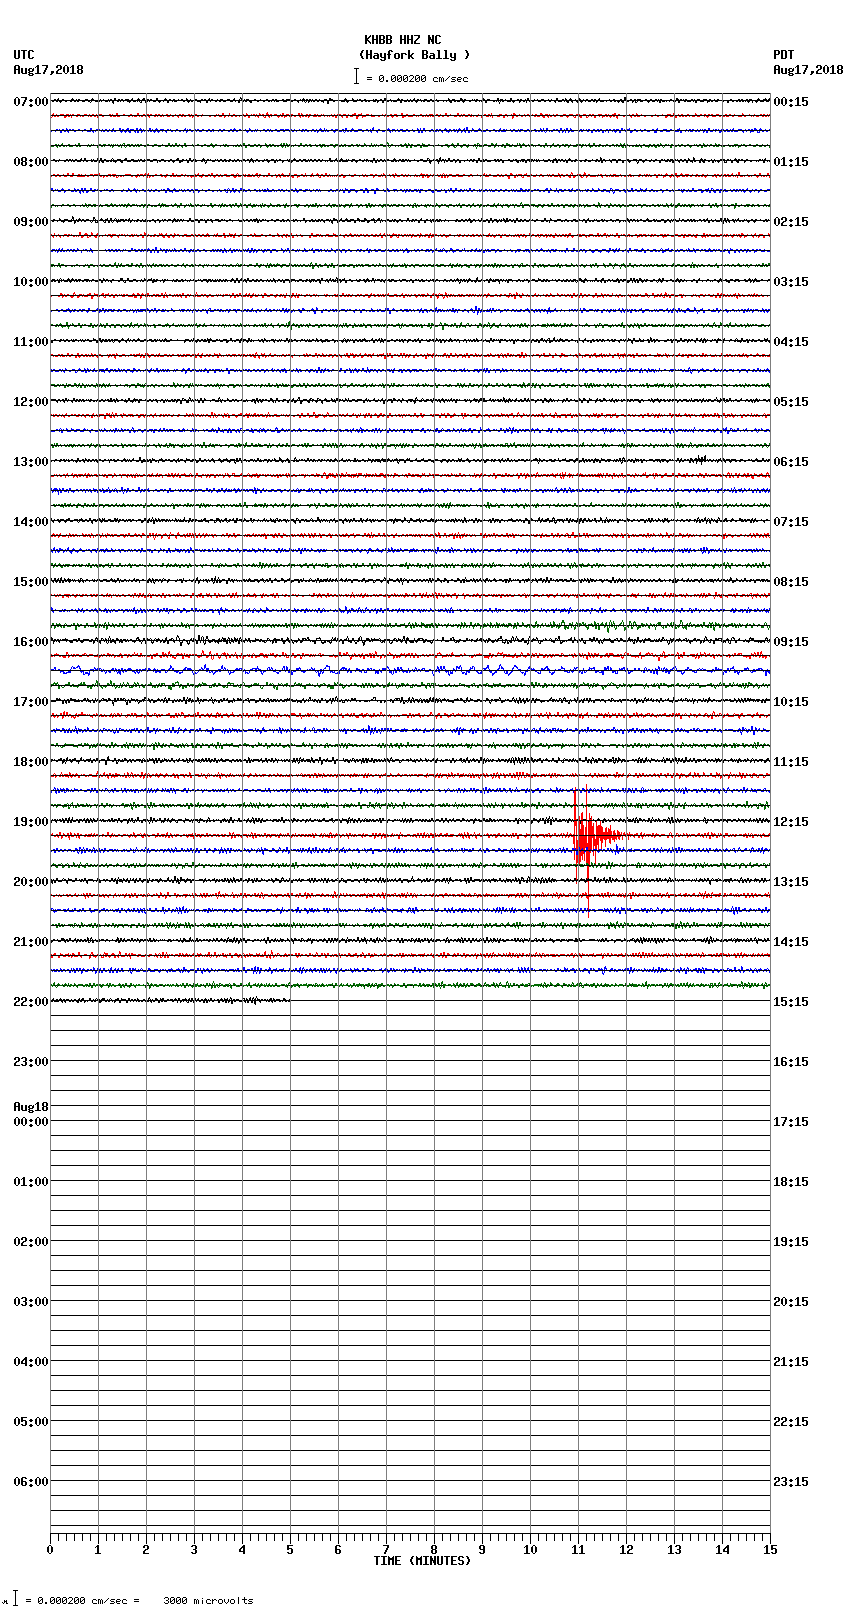The image size is (850, 1613).
Task: Select the UTC date Aug17,2018
Action: pyautogui.click(x=48, y=70)
